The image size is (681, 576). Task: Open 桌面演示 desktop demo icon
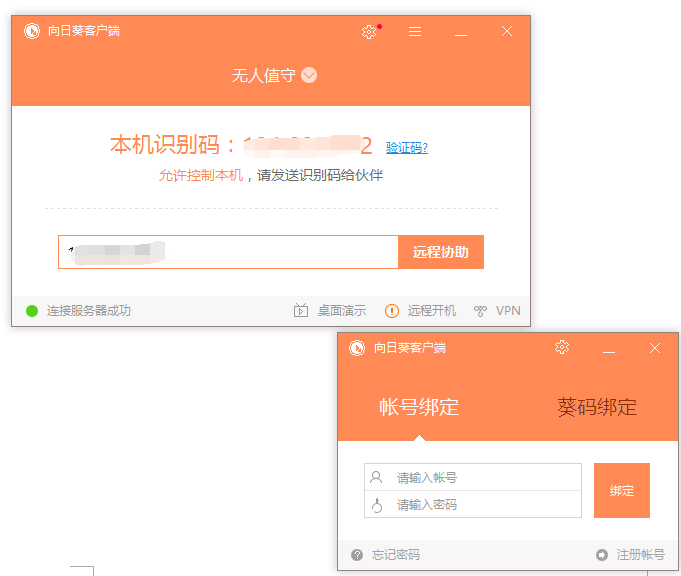point(301,311)
